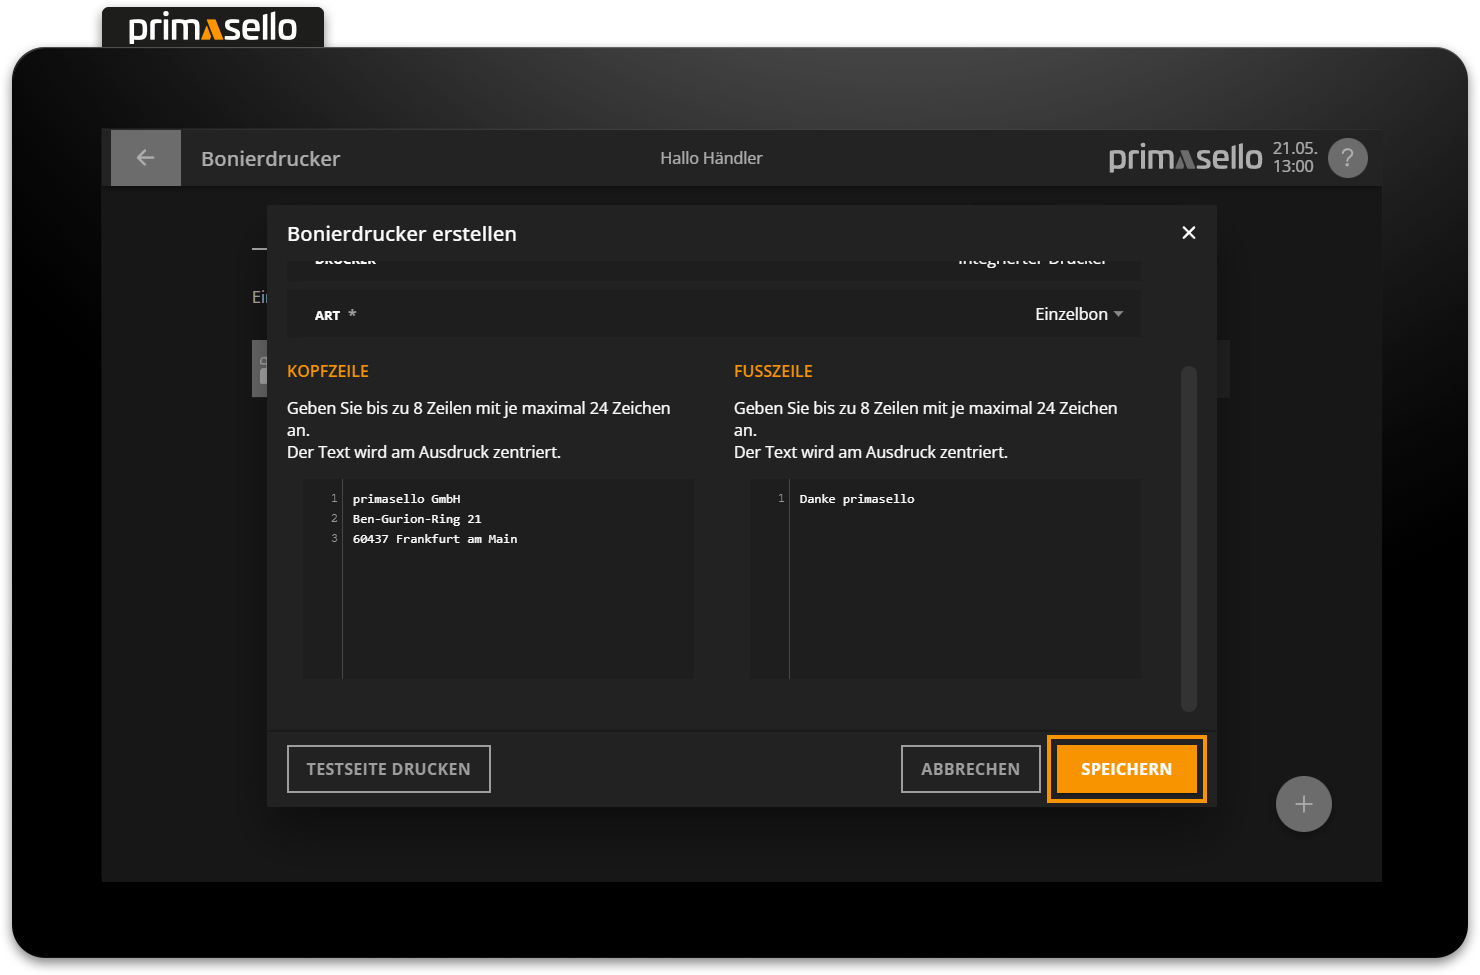Viewport: 1480px width, 975px height.
Task: Save the printer with Speichern
Action: point(1126,769)
